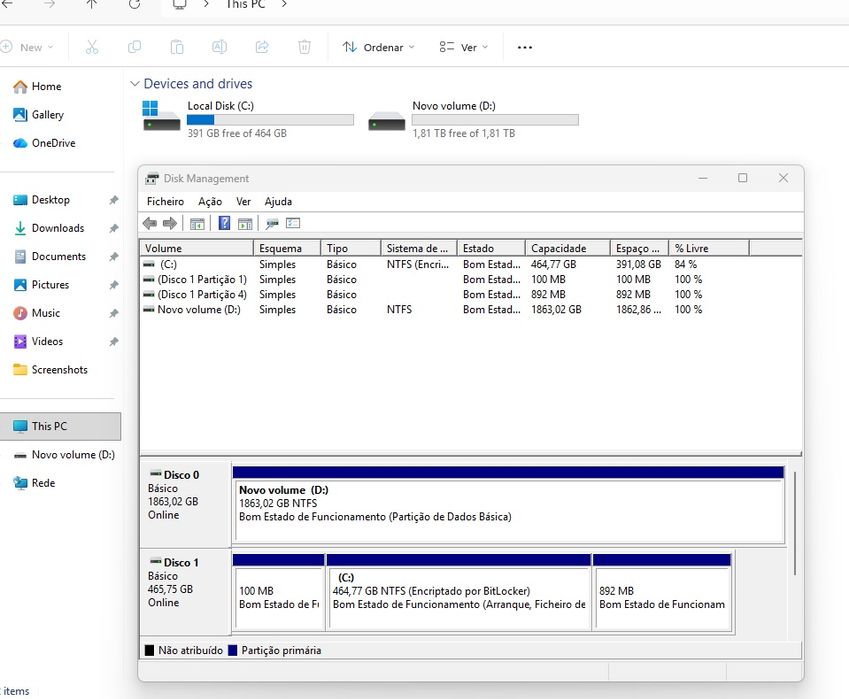849x699 pixels.
Task: Open the Ordenar sort dropdown
Action: tap(378, 48)
